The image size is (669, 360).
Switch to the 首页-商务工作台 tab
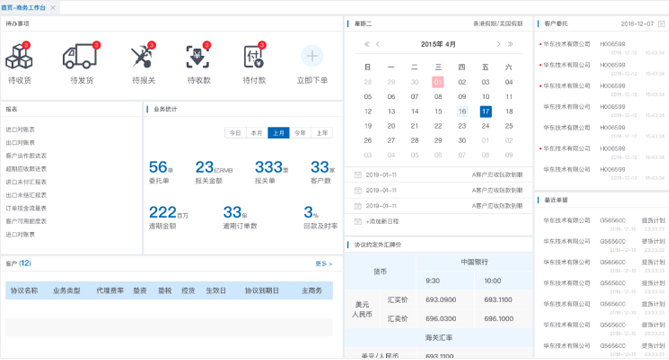pos(23,8)
